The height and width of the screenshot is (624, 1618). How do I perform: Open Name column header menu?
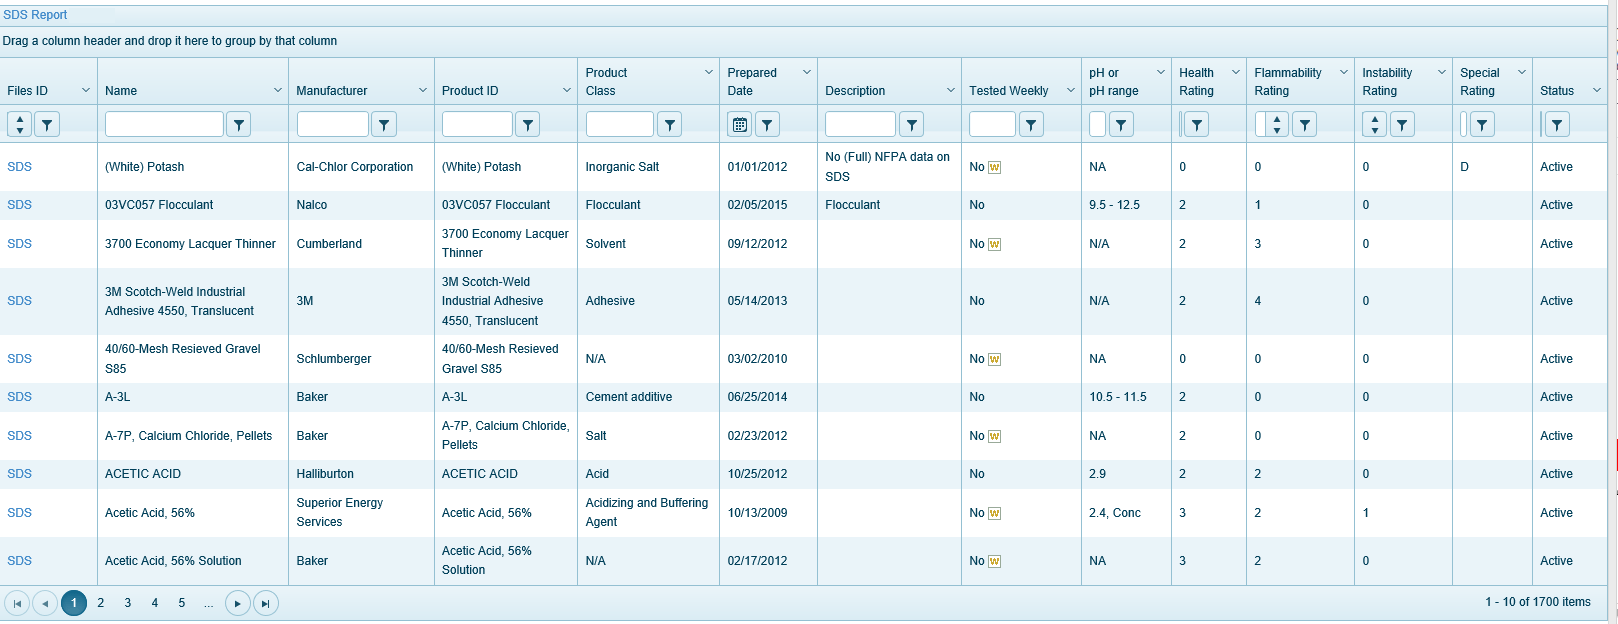tap(278, 90)
